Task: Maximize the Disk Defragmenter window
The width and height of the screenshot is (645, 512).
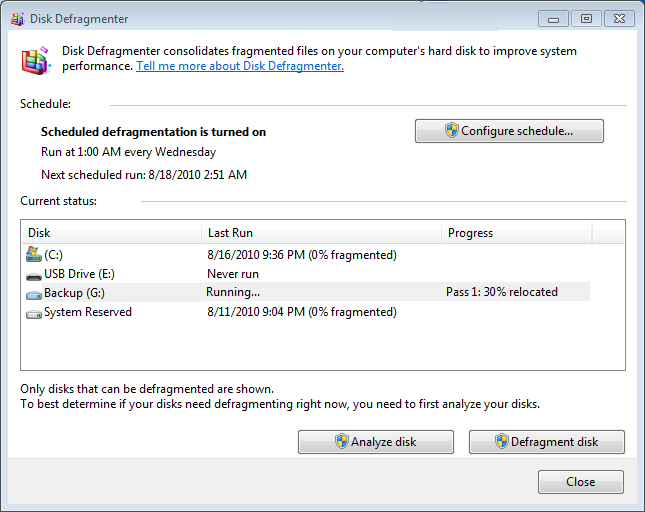Action: [586, 18]
